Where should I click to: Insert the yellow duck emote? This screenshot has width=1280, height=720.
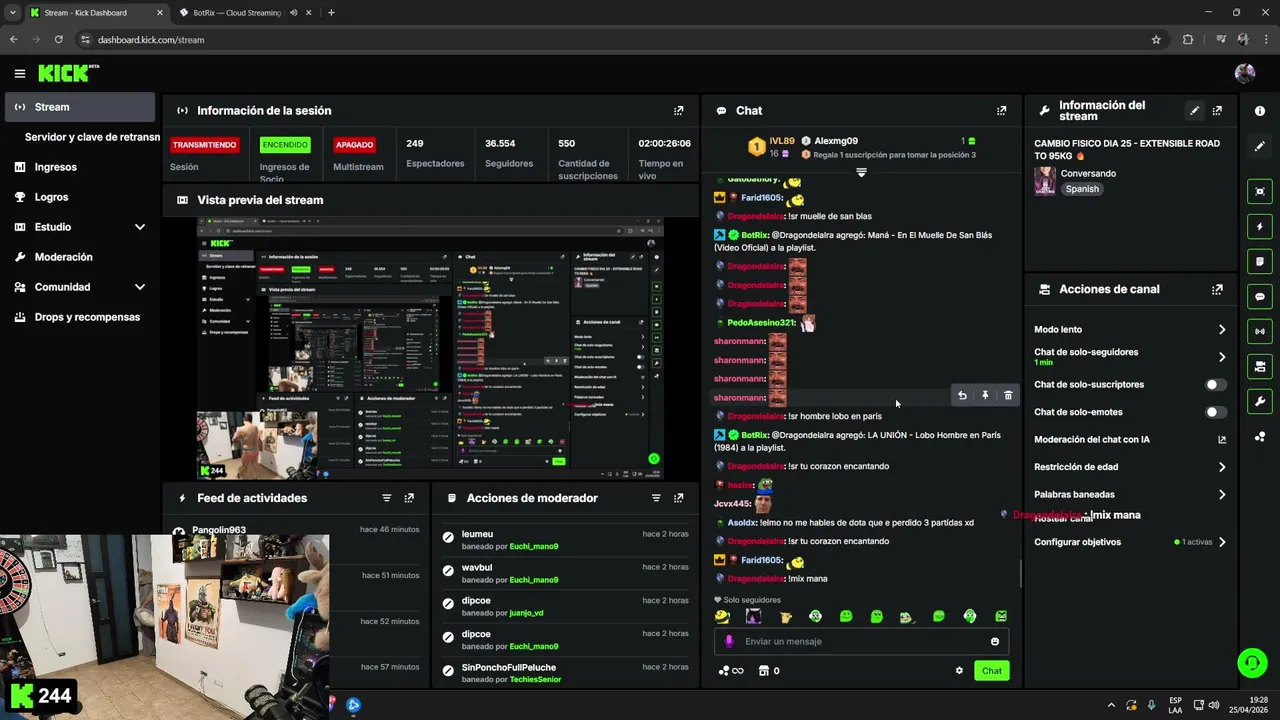pos(722,617)
